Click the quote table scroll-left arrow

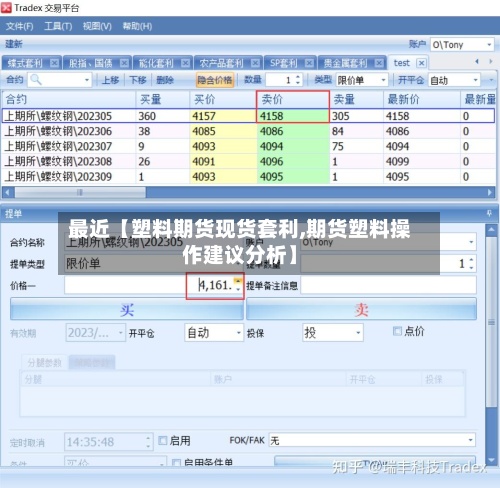pyautogui.click(x=8, y=192)
